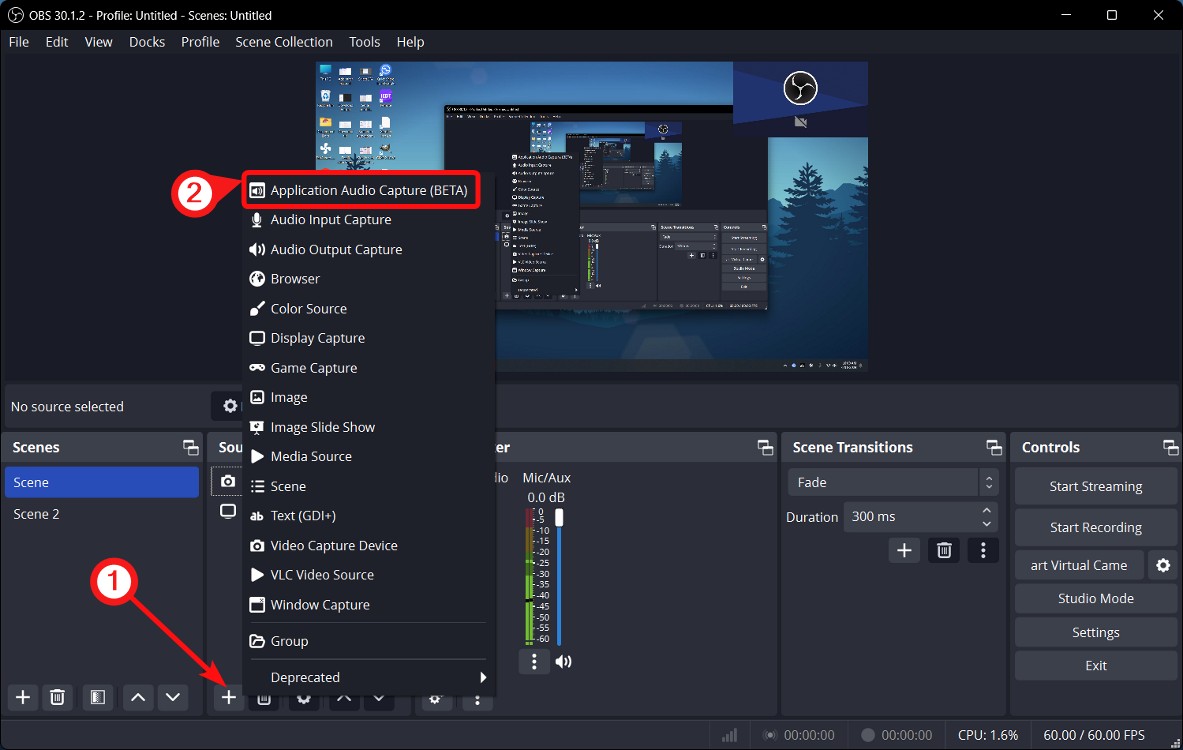Delete the selected scene using trash icon
Image resolution: width=1183 pixels, height=750 pixels.
(57, 697)
